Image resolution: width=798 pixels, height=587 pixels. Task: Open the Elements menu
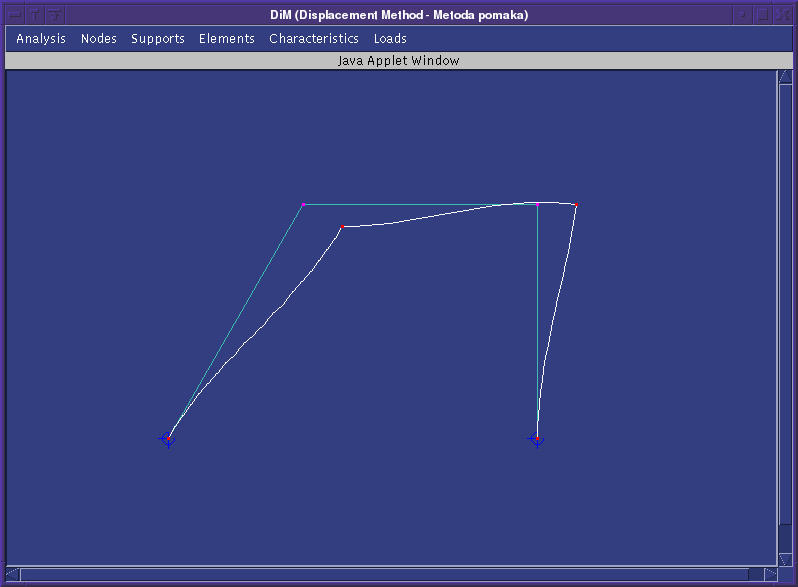[226, 39]
